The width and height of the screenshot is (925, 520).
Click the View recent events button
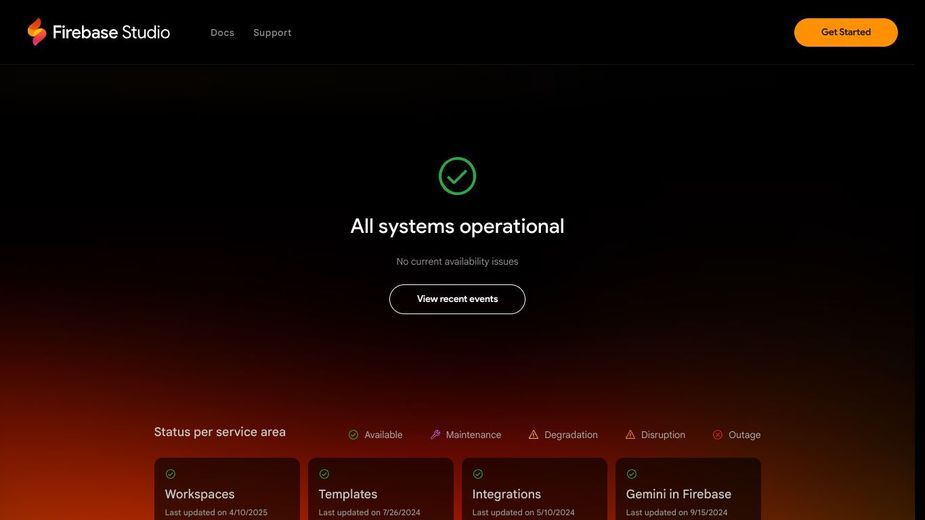(x=457, y=299)
